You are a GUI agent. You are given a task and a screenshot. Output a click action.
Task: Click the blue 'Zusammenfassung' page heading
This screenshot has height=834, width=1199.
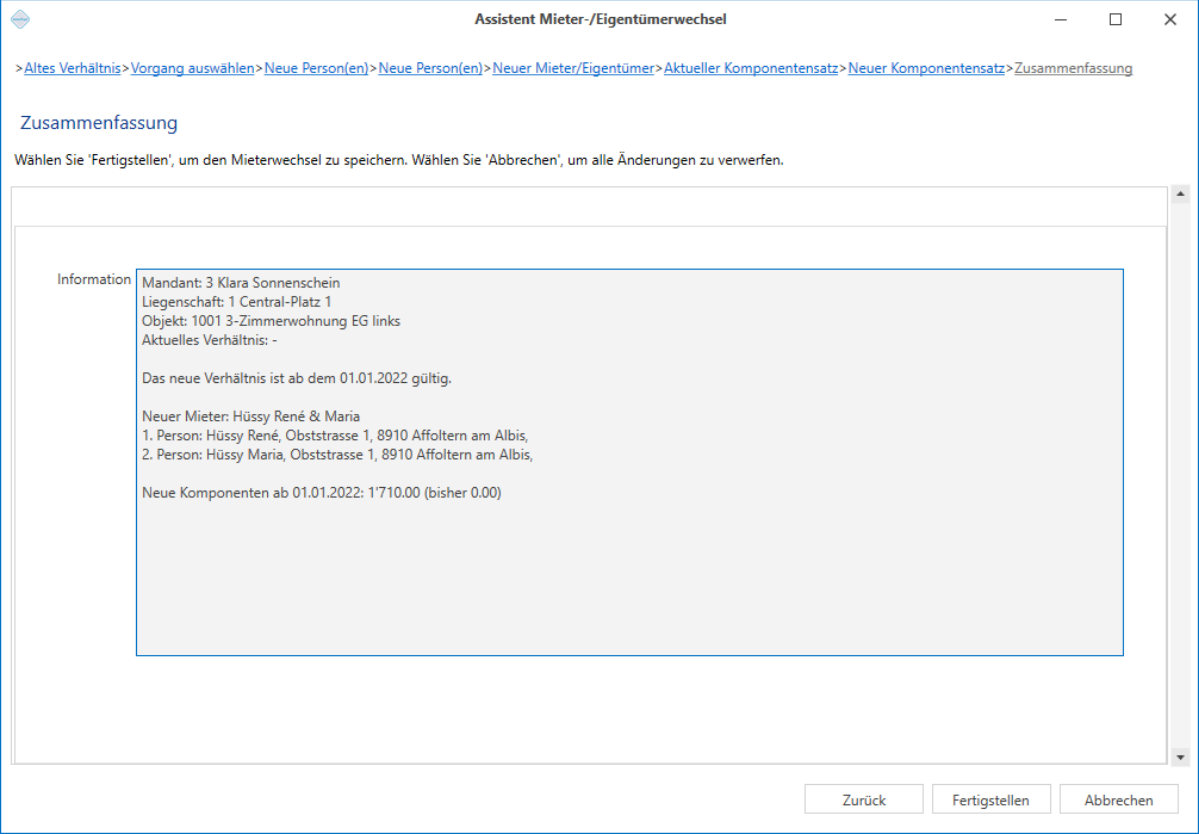tap(99, 122)
